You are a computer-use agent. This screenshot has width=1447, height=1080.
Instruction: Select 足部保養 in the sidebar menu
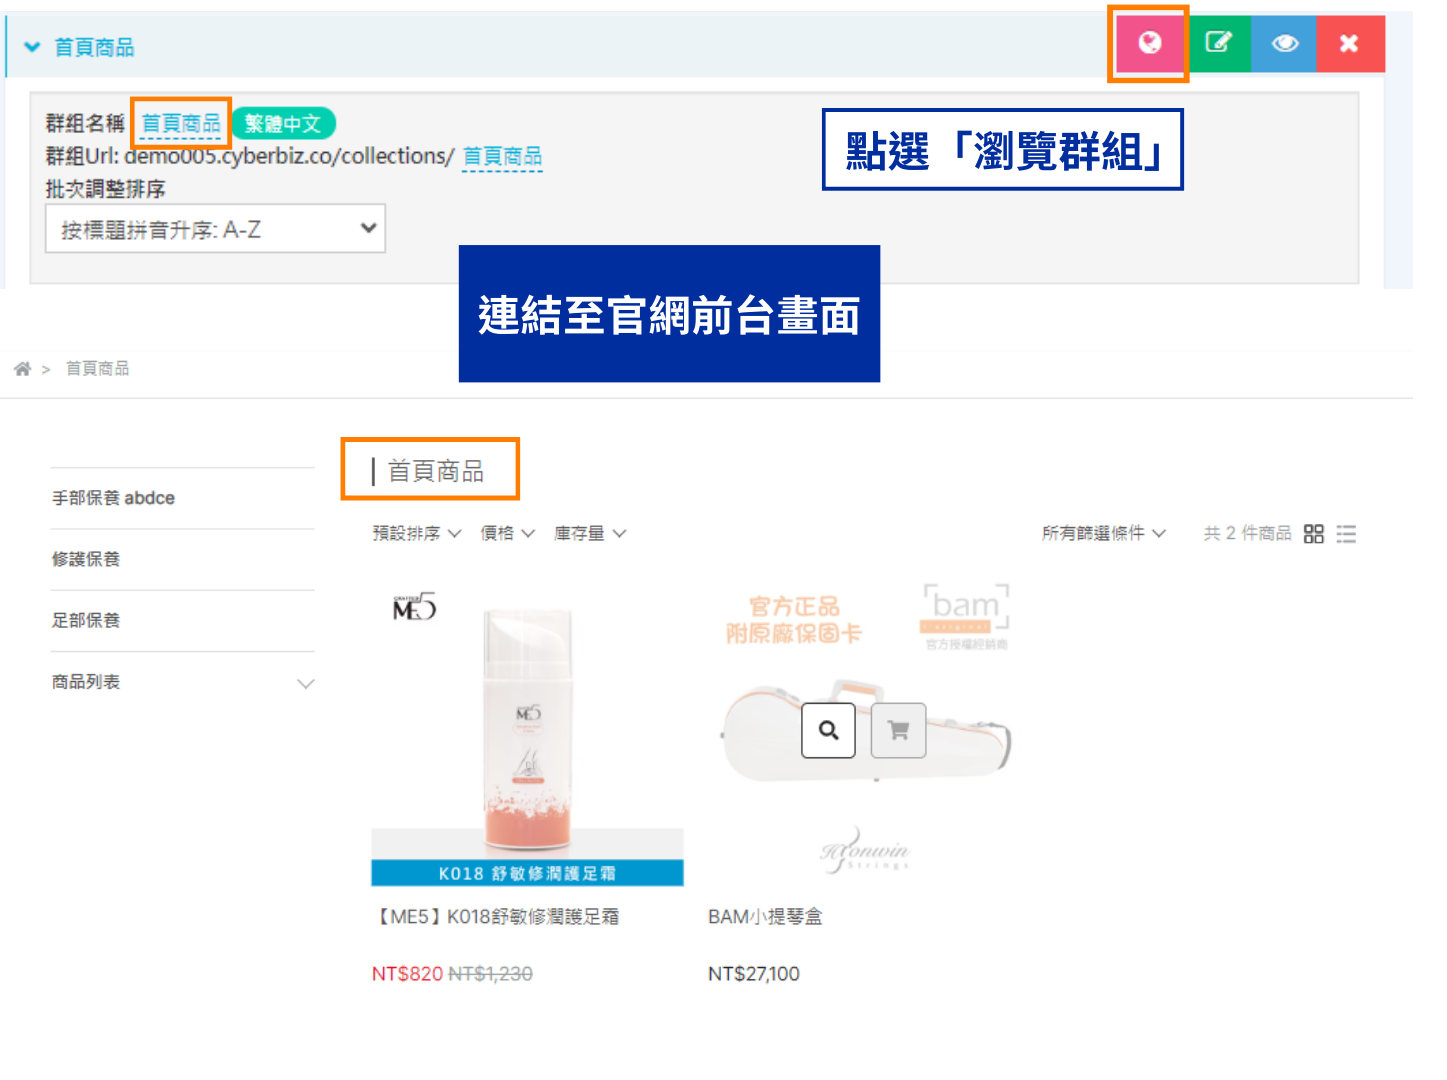tap(86, 620)
